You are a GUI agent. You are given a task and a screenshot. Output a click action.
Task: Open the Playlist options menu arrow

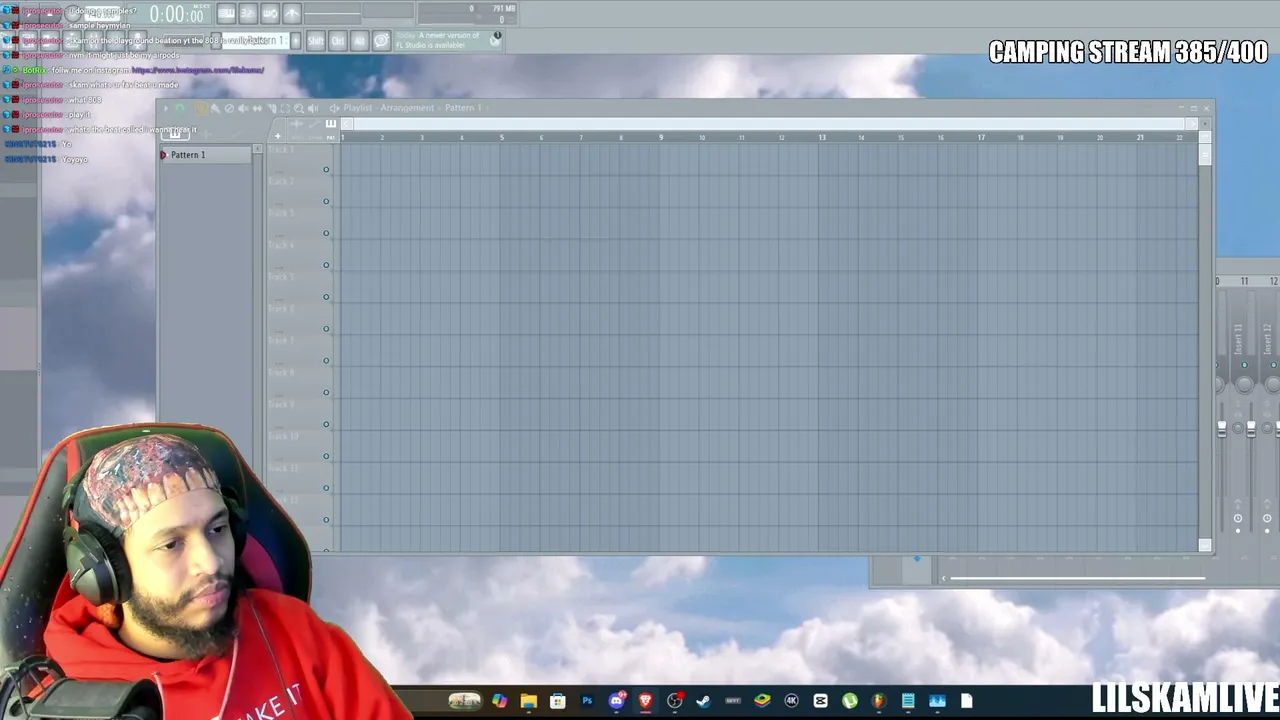pos(165,108)
